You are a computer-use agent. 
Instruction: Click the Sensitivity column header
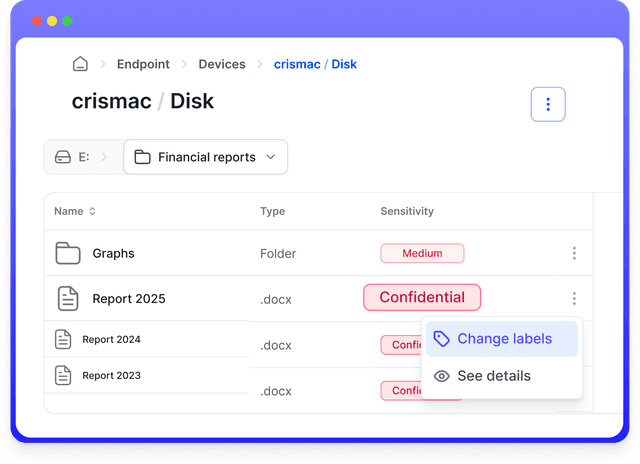[407, 212]
